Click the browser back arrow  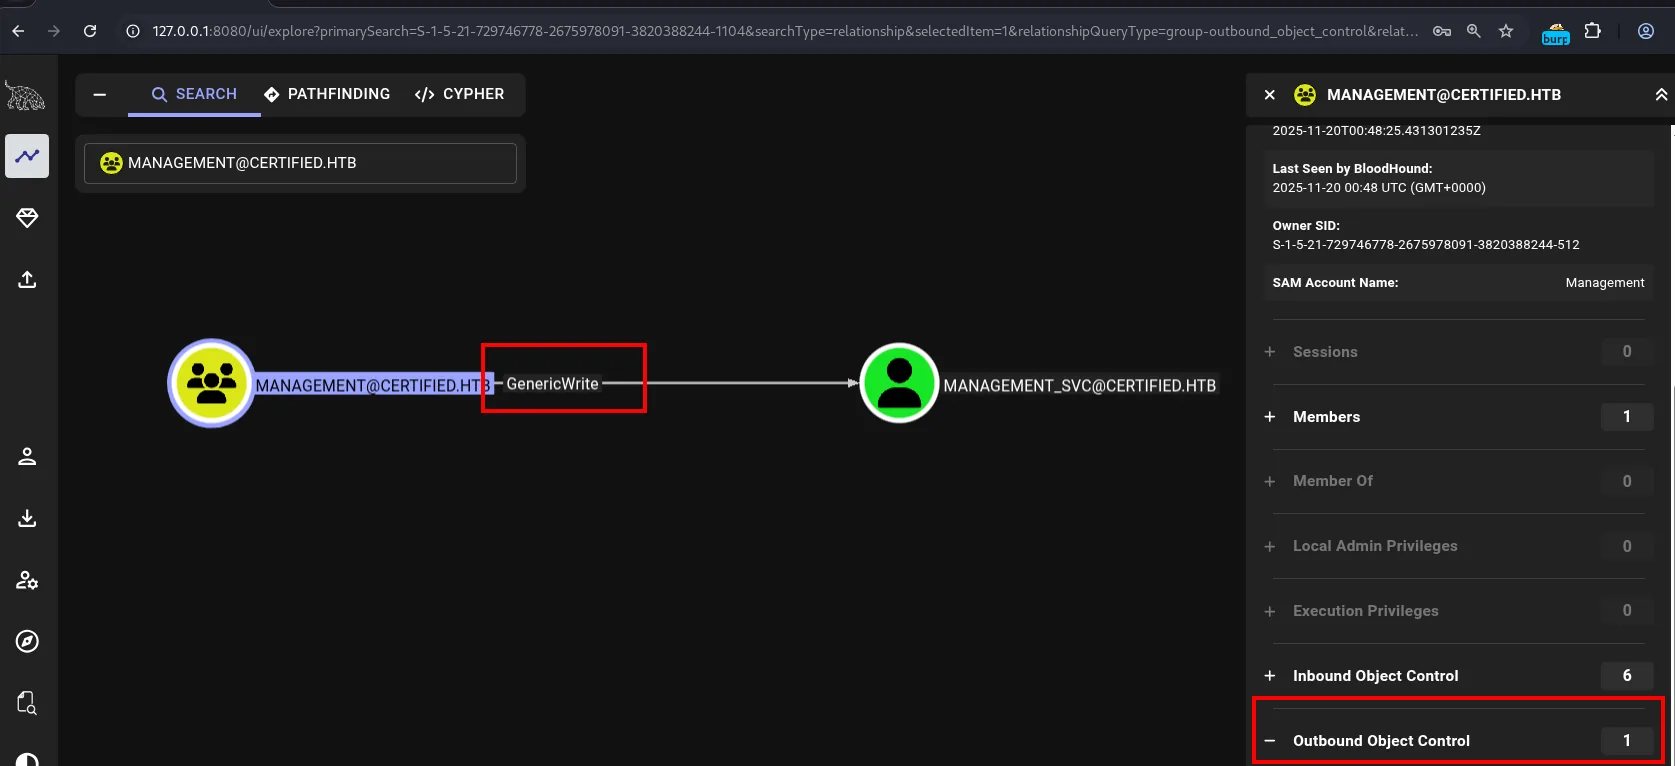(x=18, y=31)
